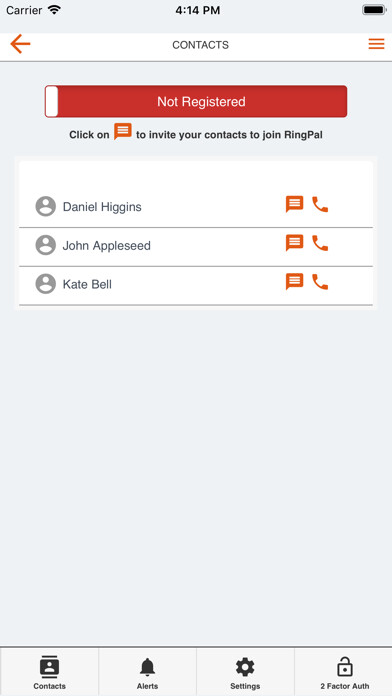Send invite message to John Appleseed

(294, 243)
